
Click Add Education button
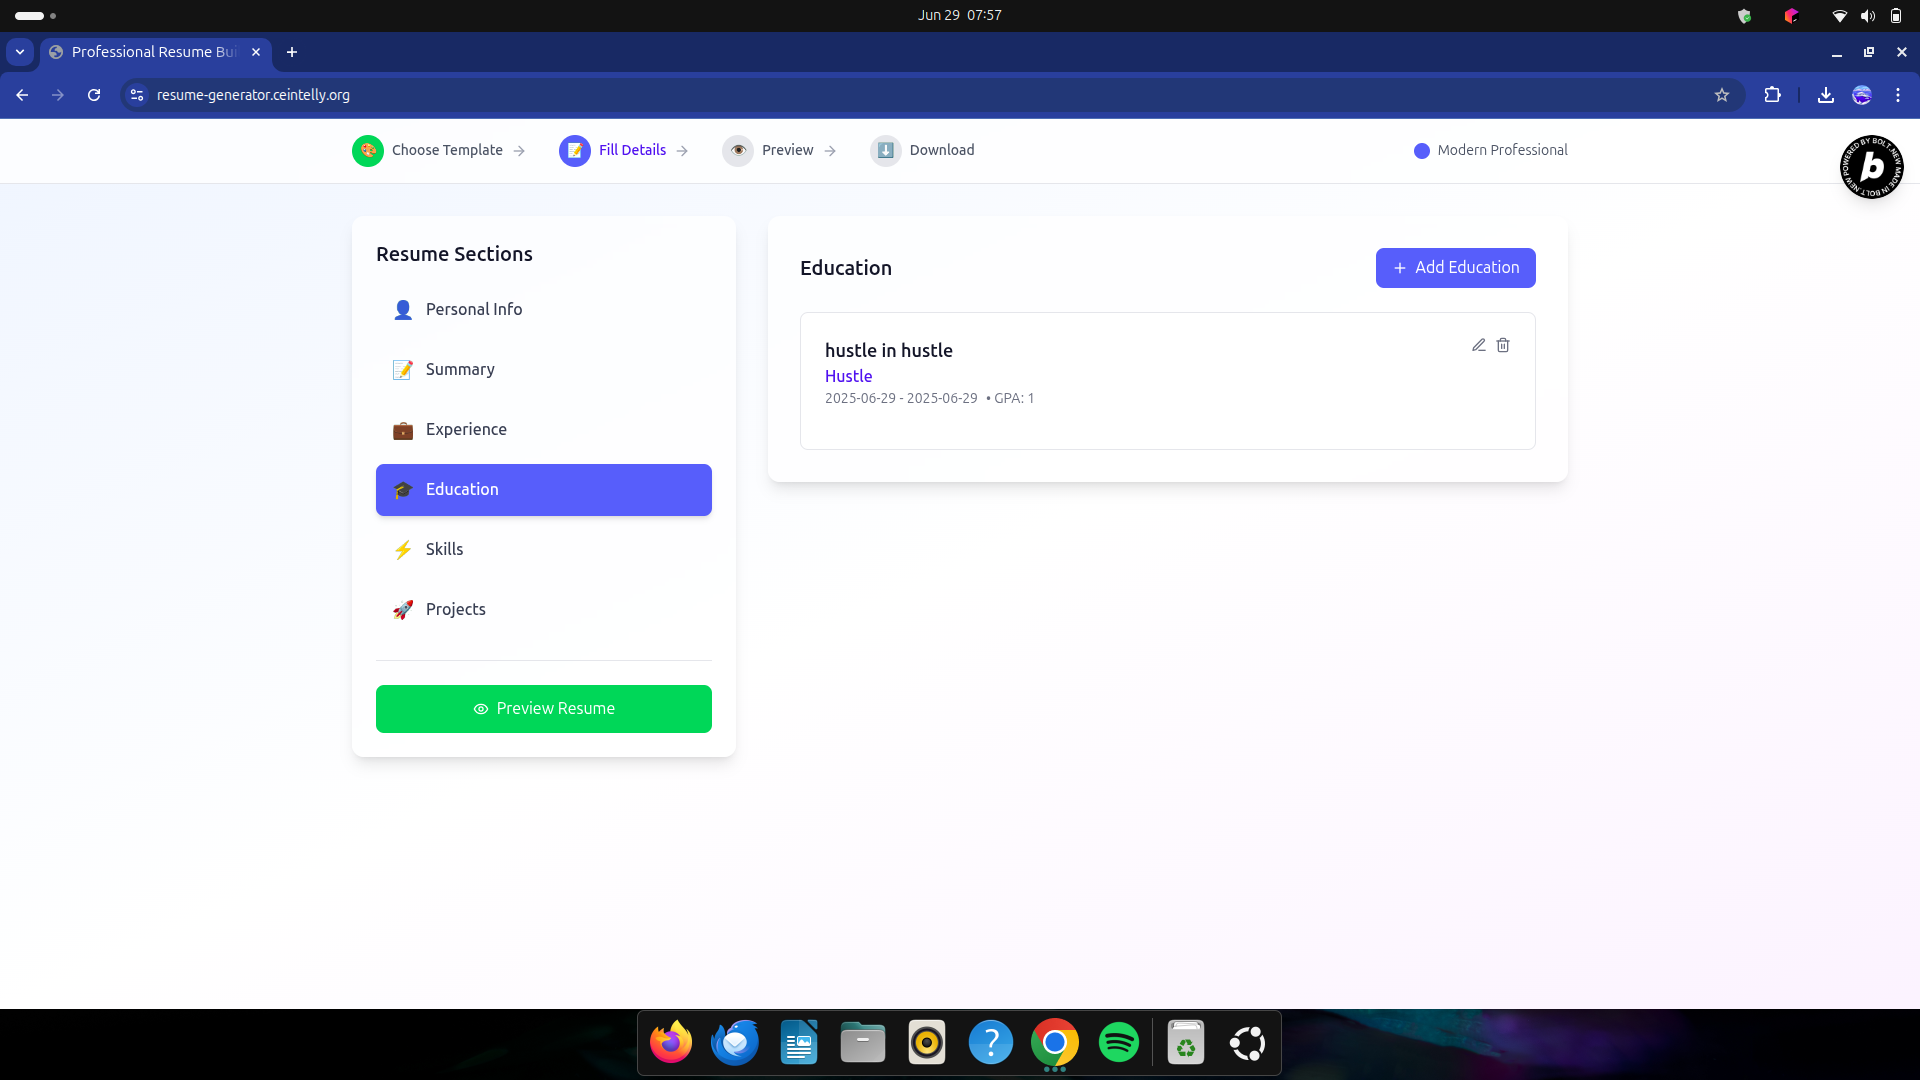point(1455,268)
